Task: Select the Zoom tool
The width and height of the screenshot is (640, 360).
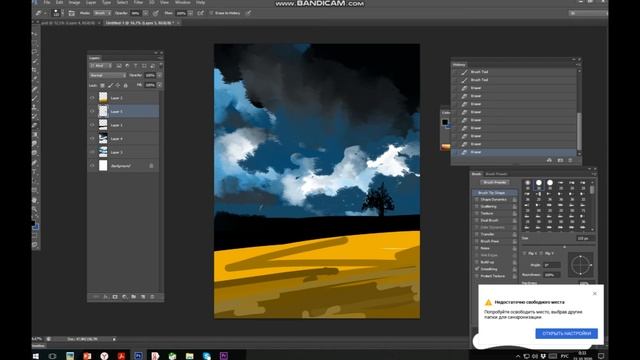Action: coord(36,209)
